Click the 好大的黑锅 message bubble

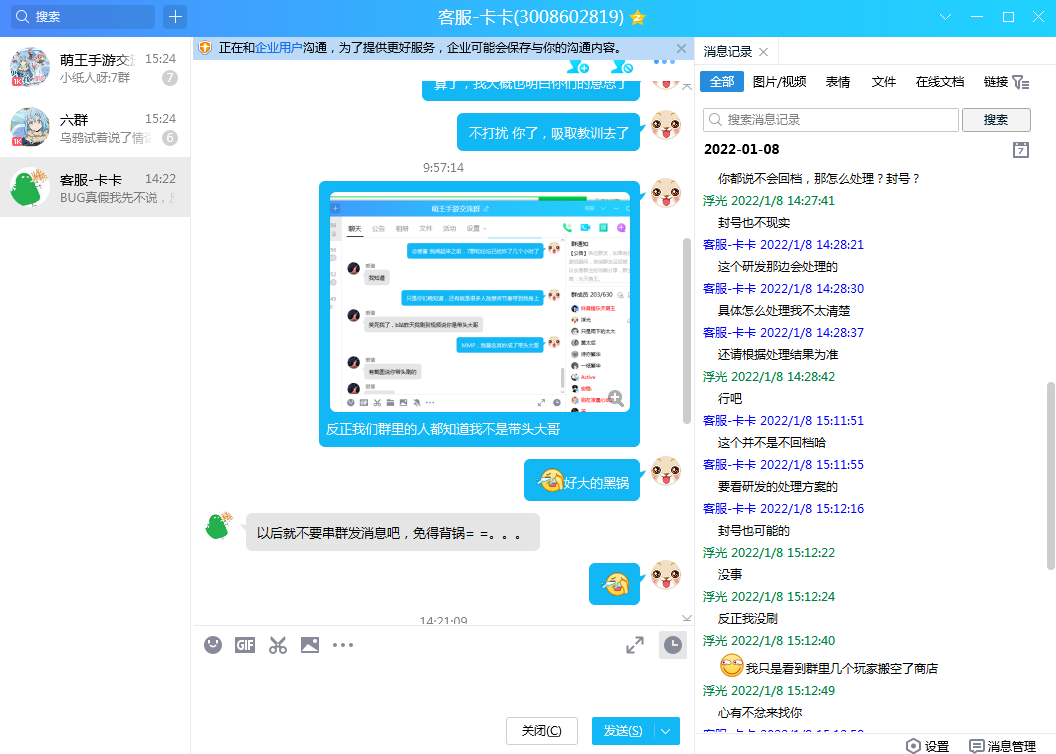click(x=582, y=482)
